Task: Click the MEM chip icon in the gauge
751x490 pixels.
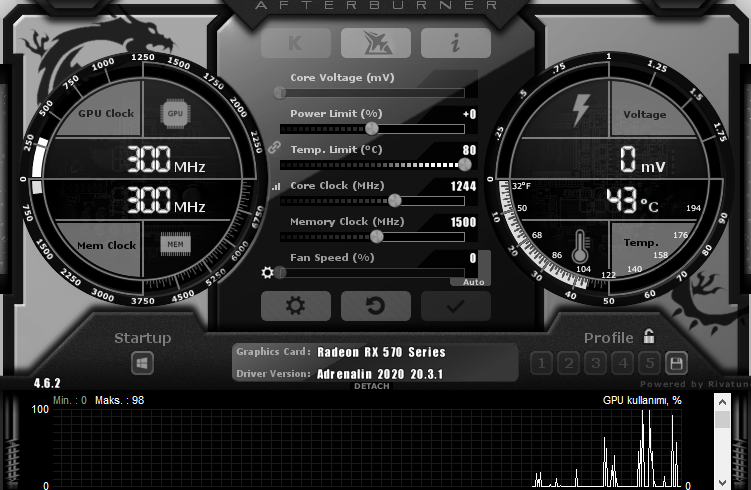Action: 175,244
